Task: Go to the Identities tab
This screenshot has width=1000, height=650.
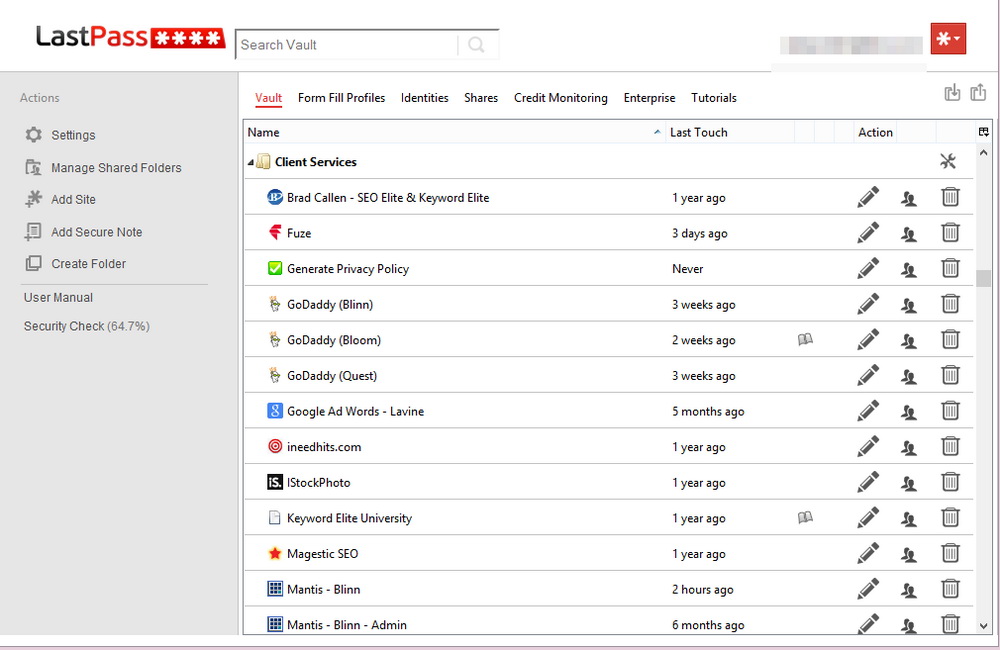Action: tap(425, 98)
